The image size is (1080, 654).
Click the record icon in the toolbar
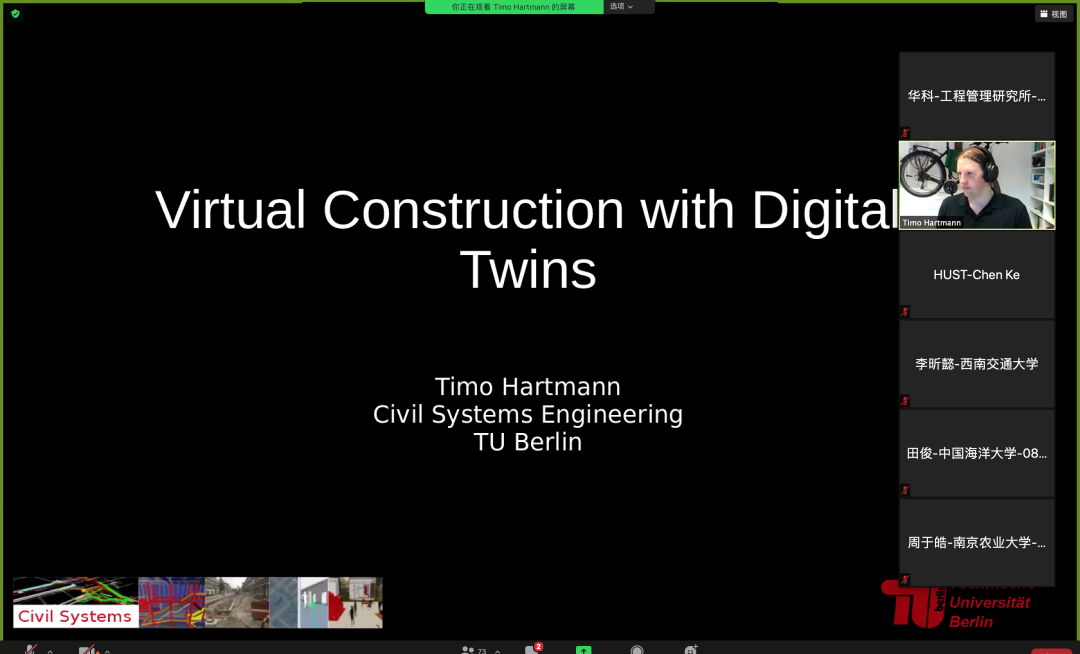coord(637,650)
